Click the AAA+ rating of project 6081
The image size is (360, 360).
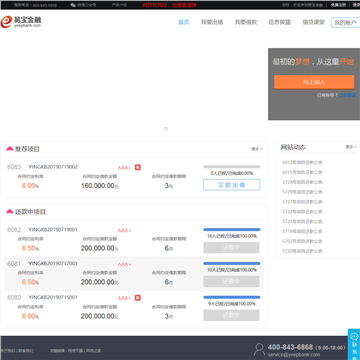[124, 264]
